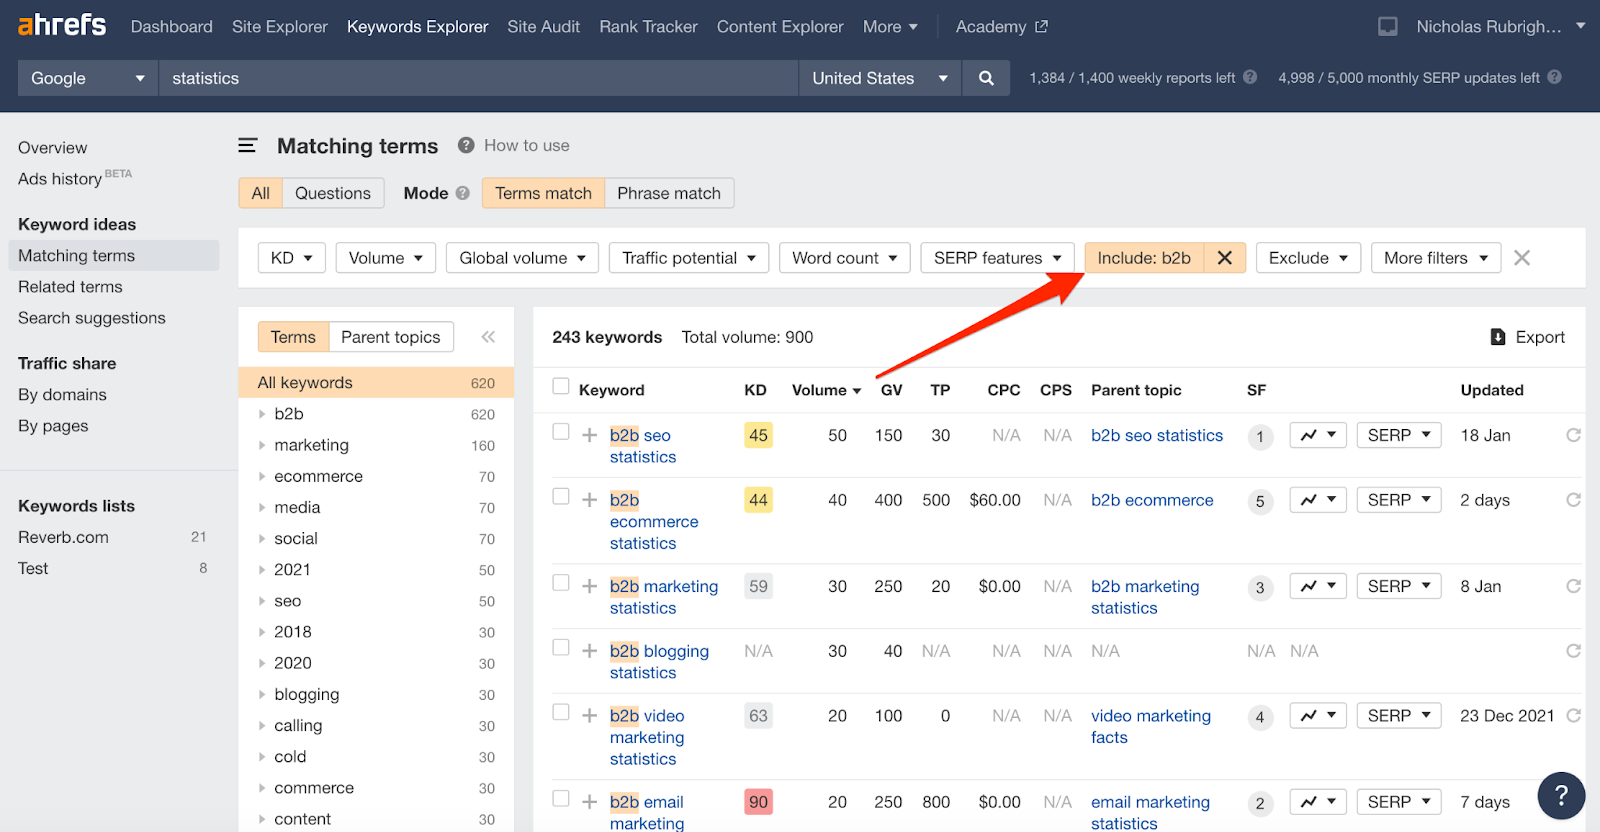
Task: Open the More filters dropdown
Action: 1436,258
